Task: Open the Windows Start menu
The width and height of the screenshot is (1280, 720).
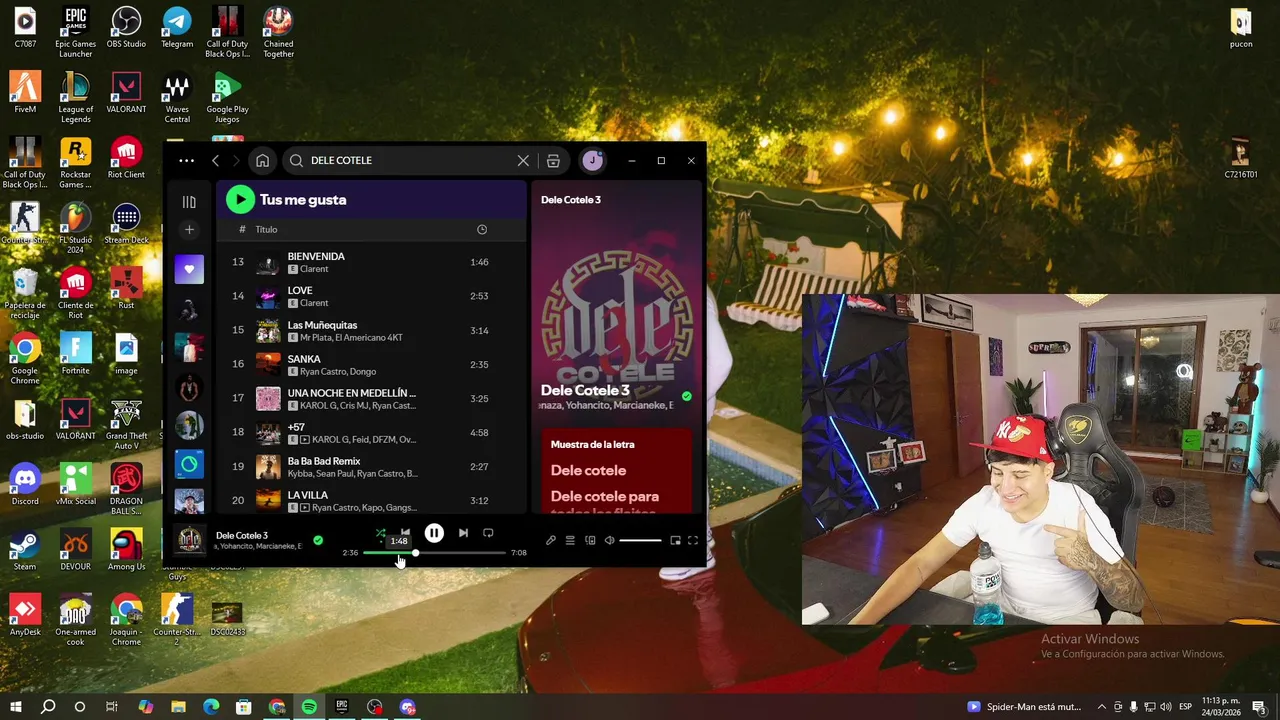Action: [16, 707]
